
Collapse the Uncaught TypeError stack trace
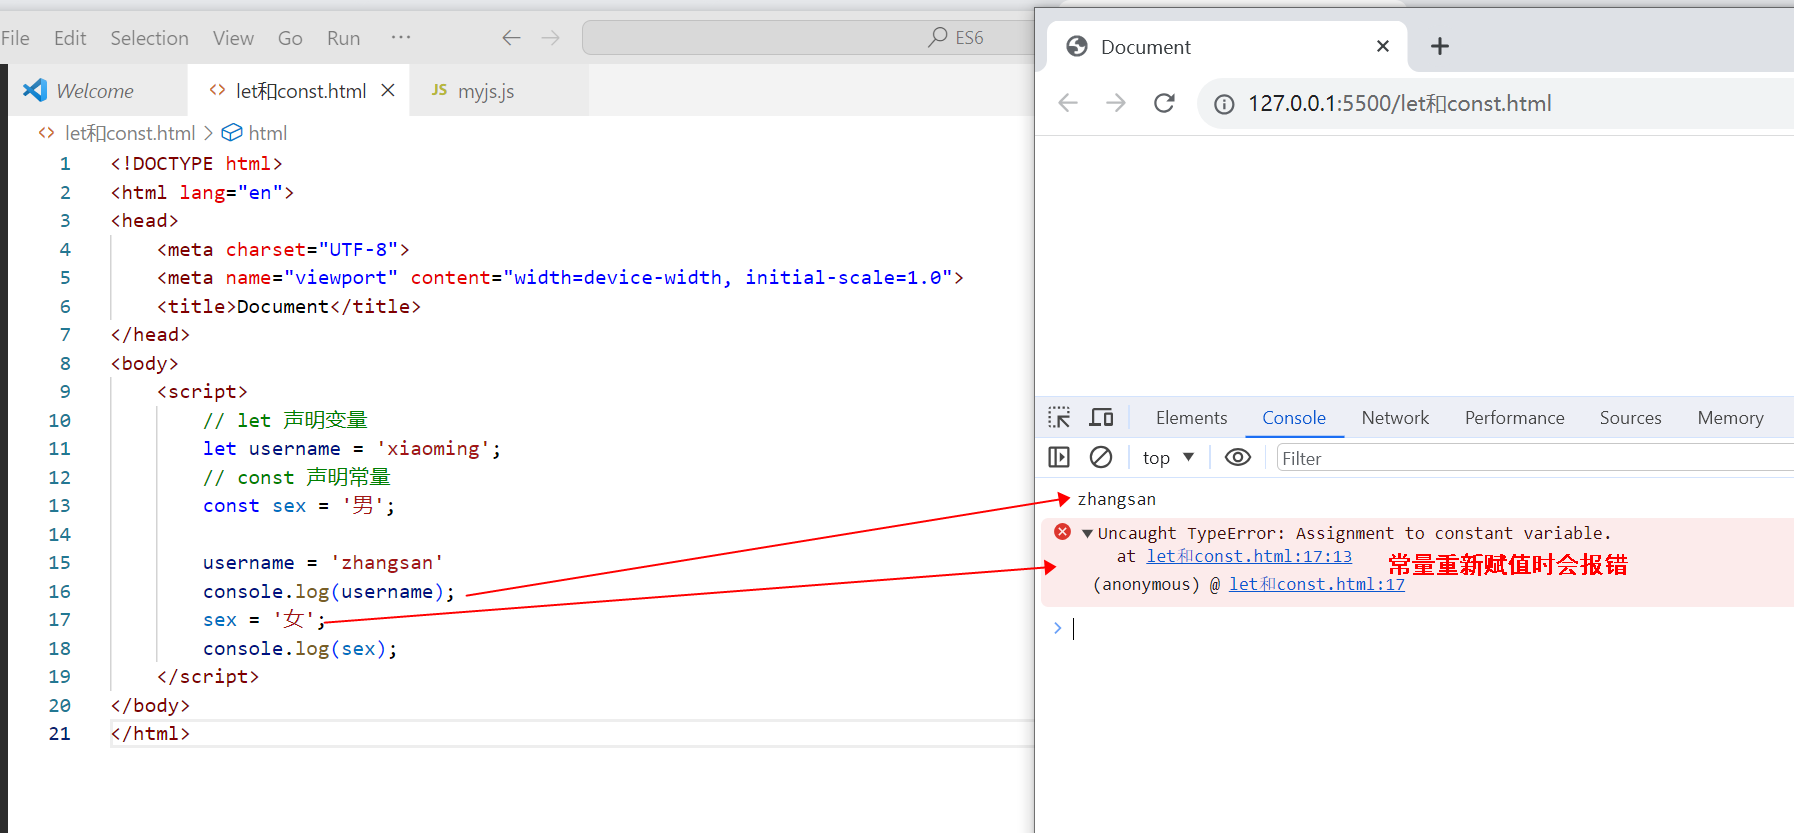[1087, 533]
